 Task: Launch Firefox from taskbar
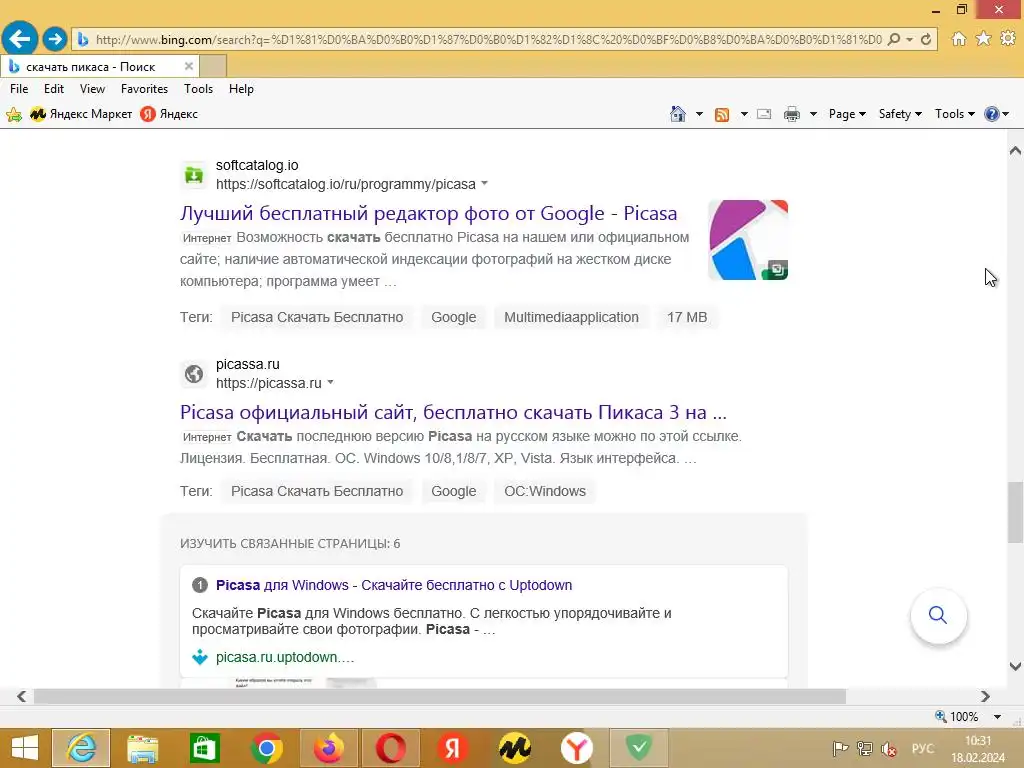pos(328,748)
